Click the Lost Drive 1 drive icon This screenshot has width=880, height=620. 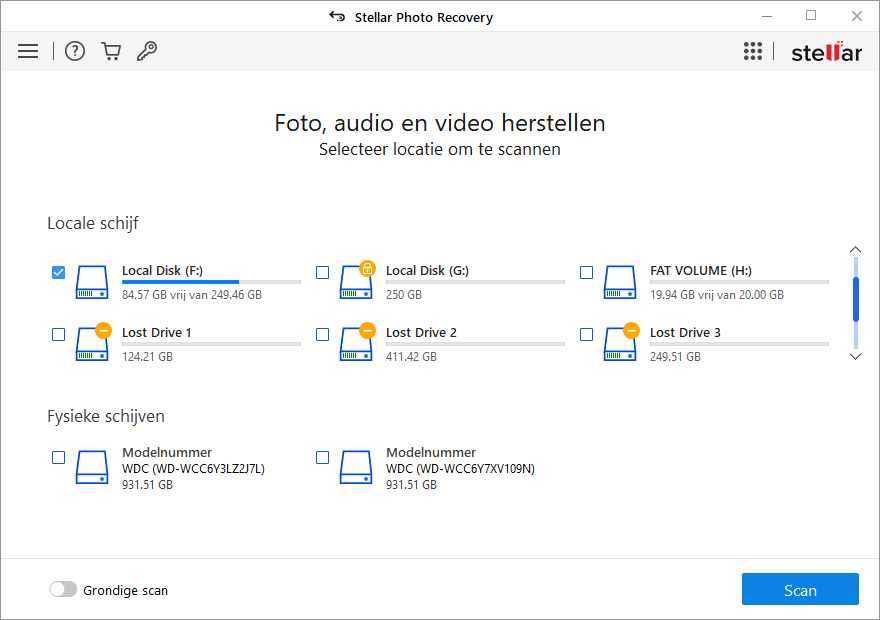pyautogui.click(x=92, y=344)
